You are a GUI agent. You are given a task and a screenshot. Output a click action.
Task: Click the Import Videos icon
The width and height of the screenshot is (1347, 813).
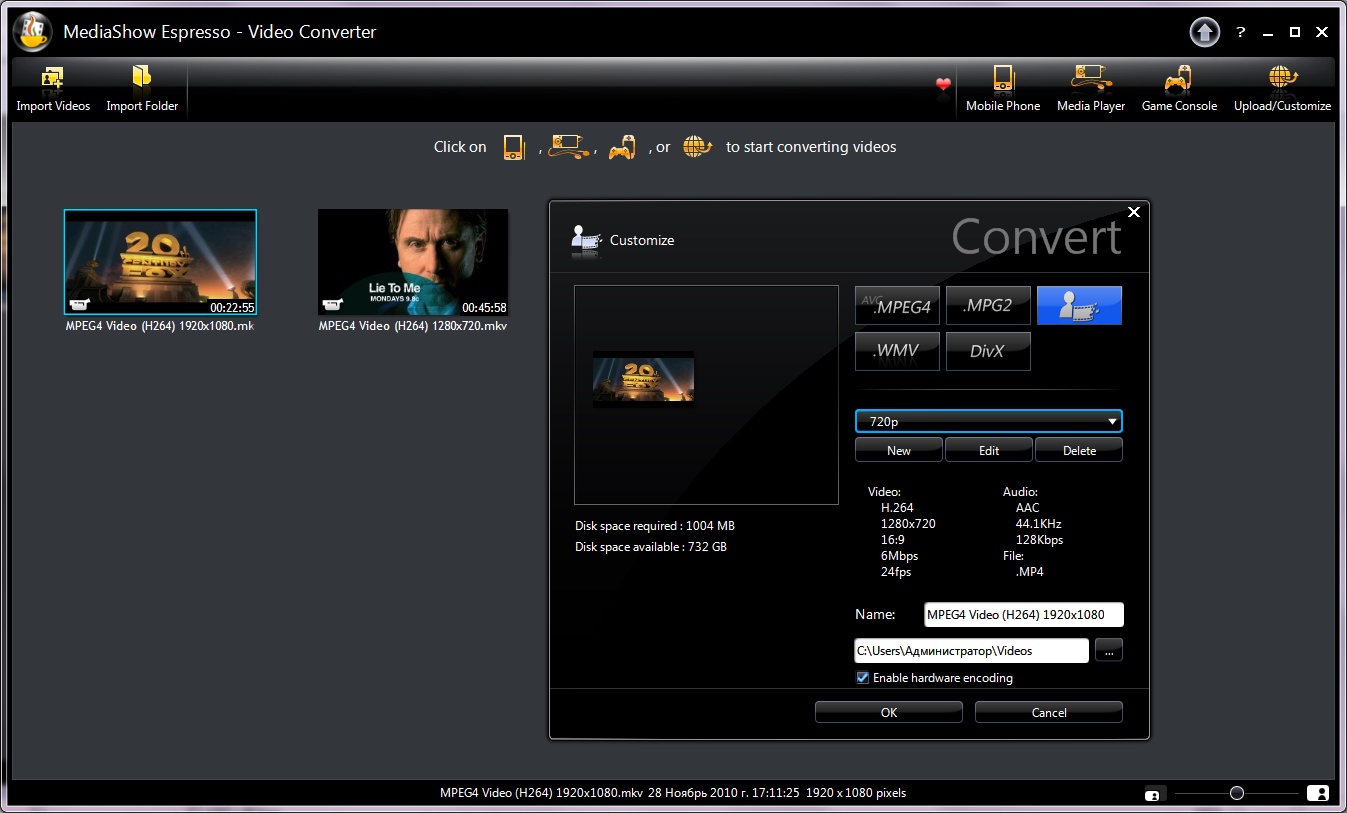(53, 79)
